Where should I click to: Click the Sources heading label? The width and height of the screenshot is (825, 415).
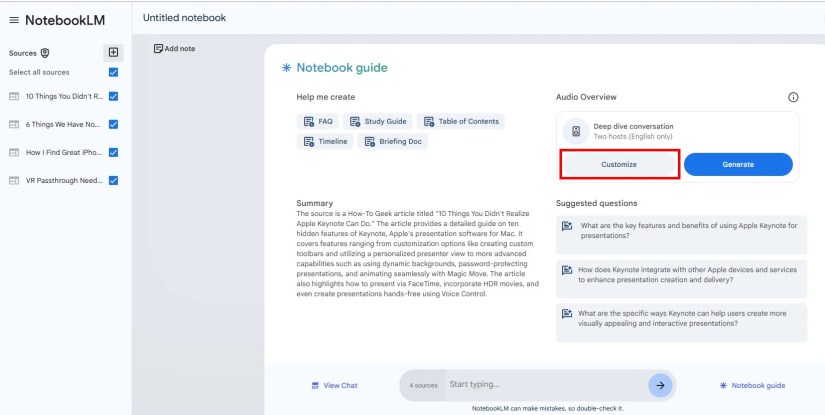[23, 53]
